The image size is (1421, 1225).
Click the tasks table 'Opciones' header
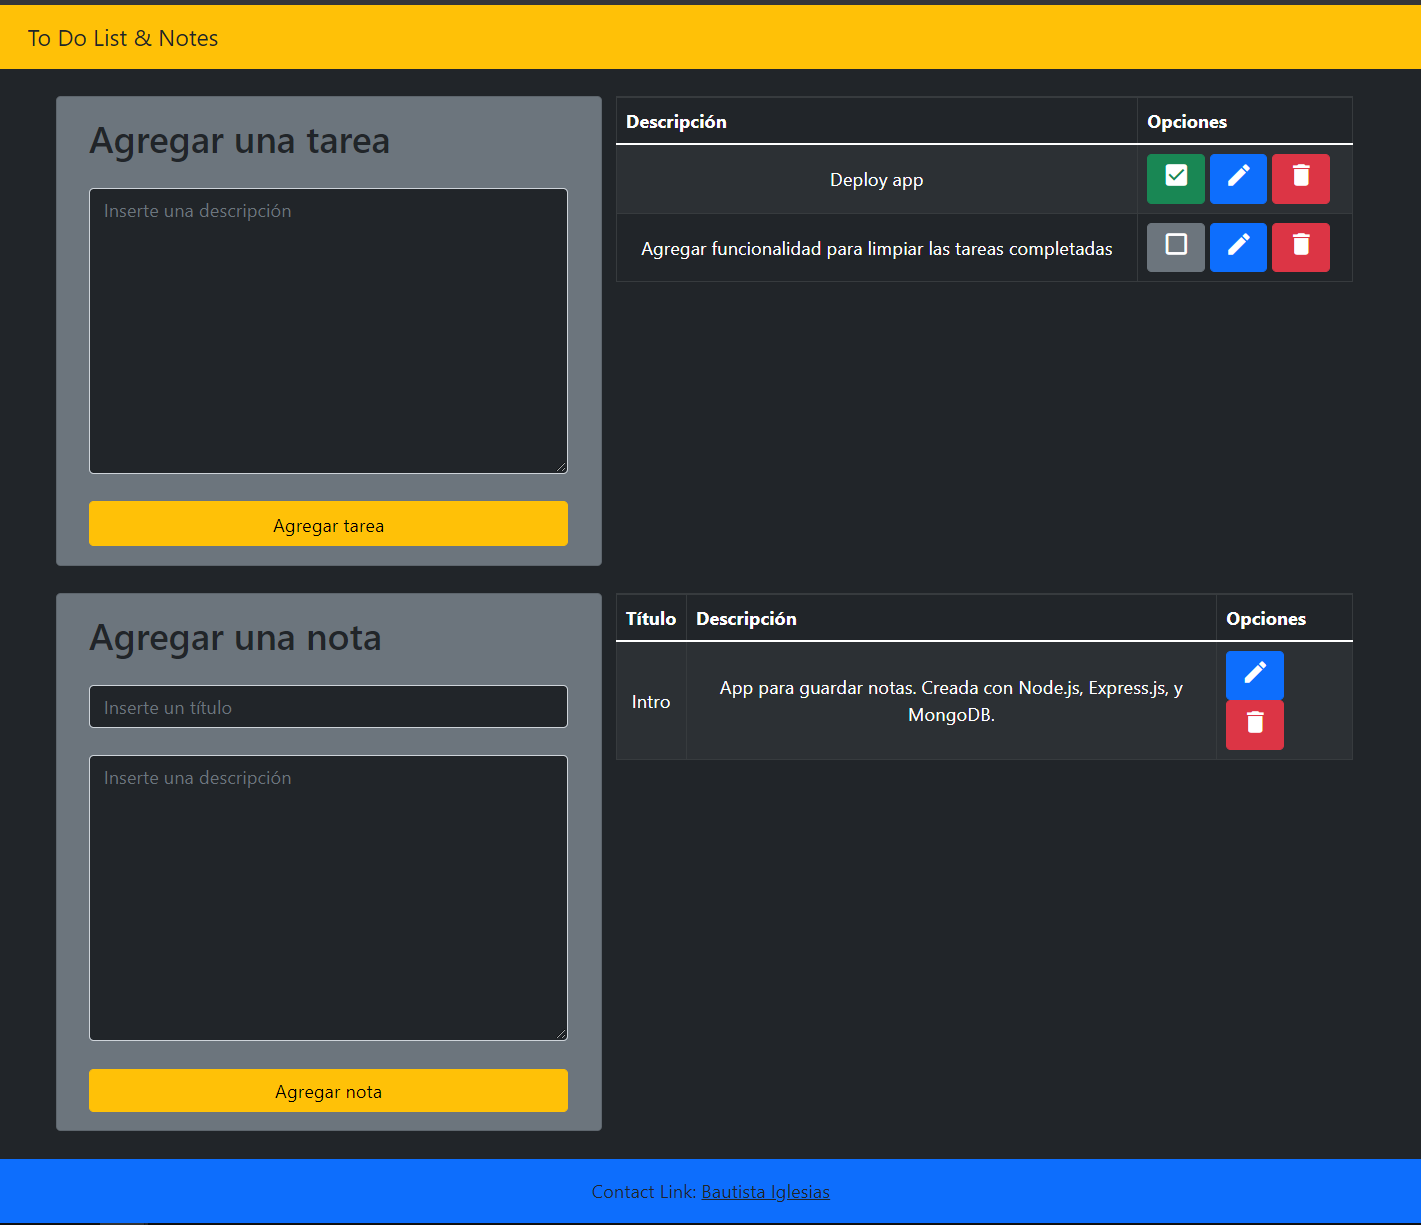[x=1187, y=122]
